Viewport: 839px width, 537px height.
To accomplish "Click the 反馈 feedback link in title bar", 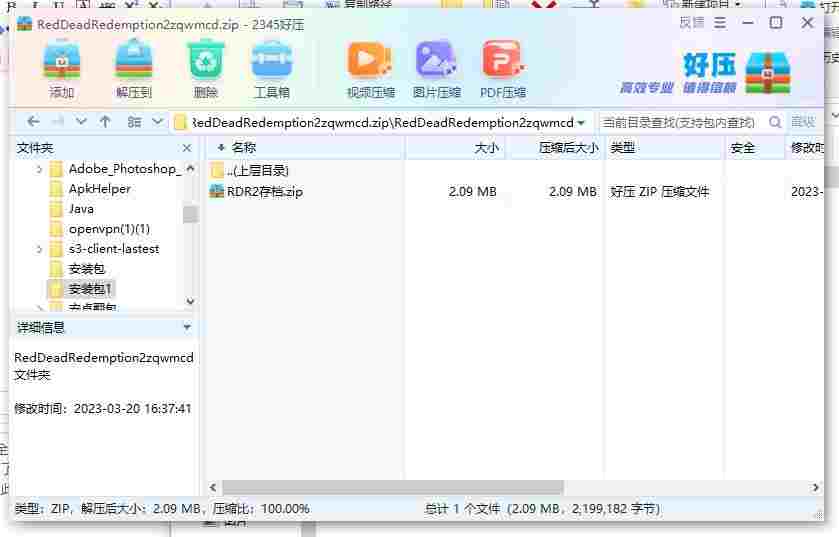I will (691, 22).
